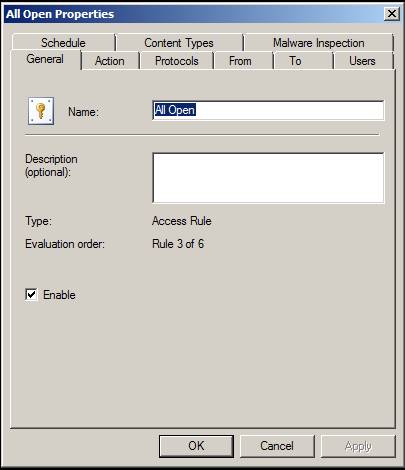Screen dimensions: 405x470
Task: Close the All Open Properties dialog
Action: click(x=392, y=14)
